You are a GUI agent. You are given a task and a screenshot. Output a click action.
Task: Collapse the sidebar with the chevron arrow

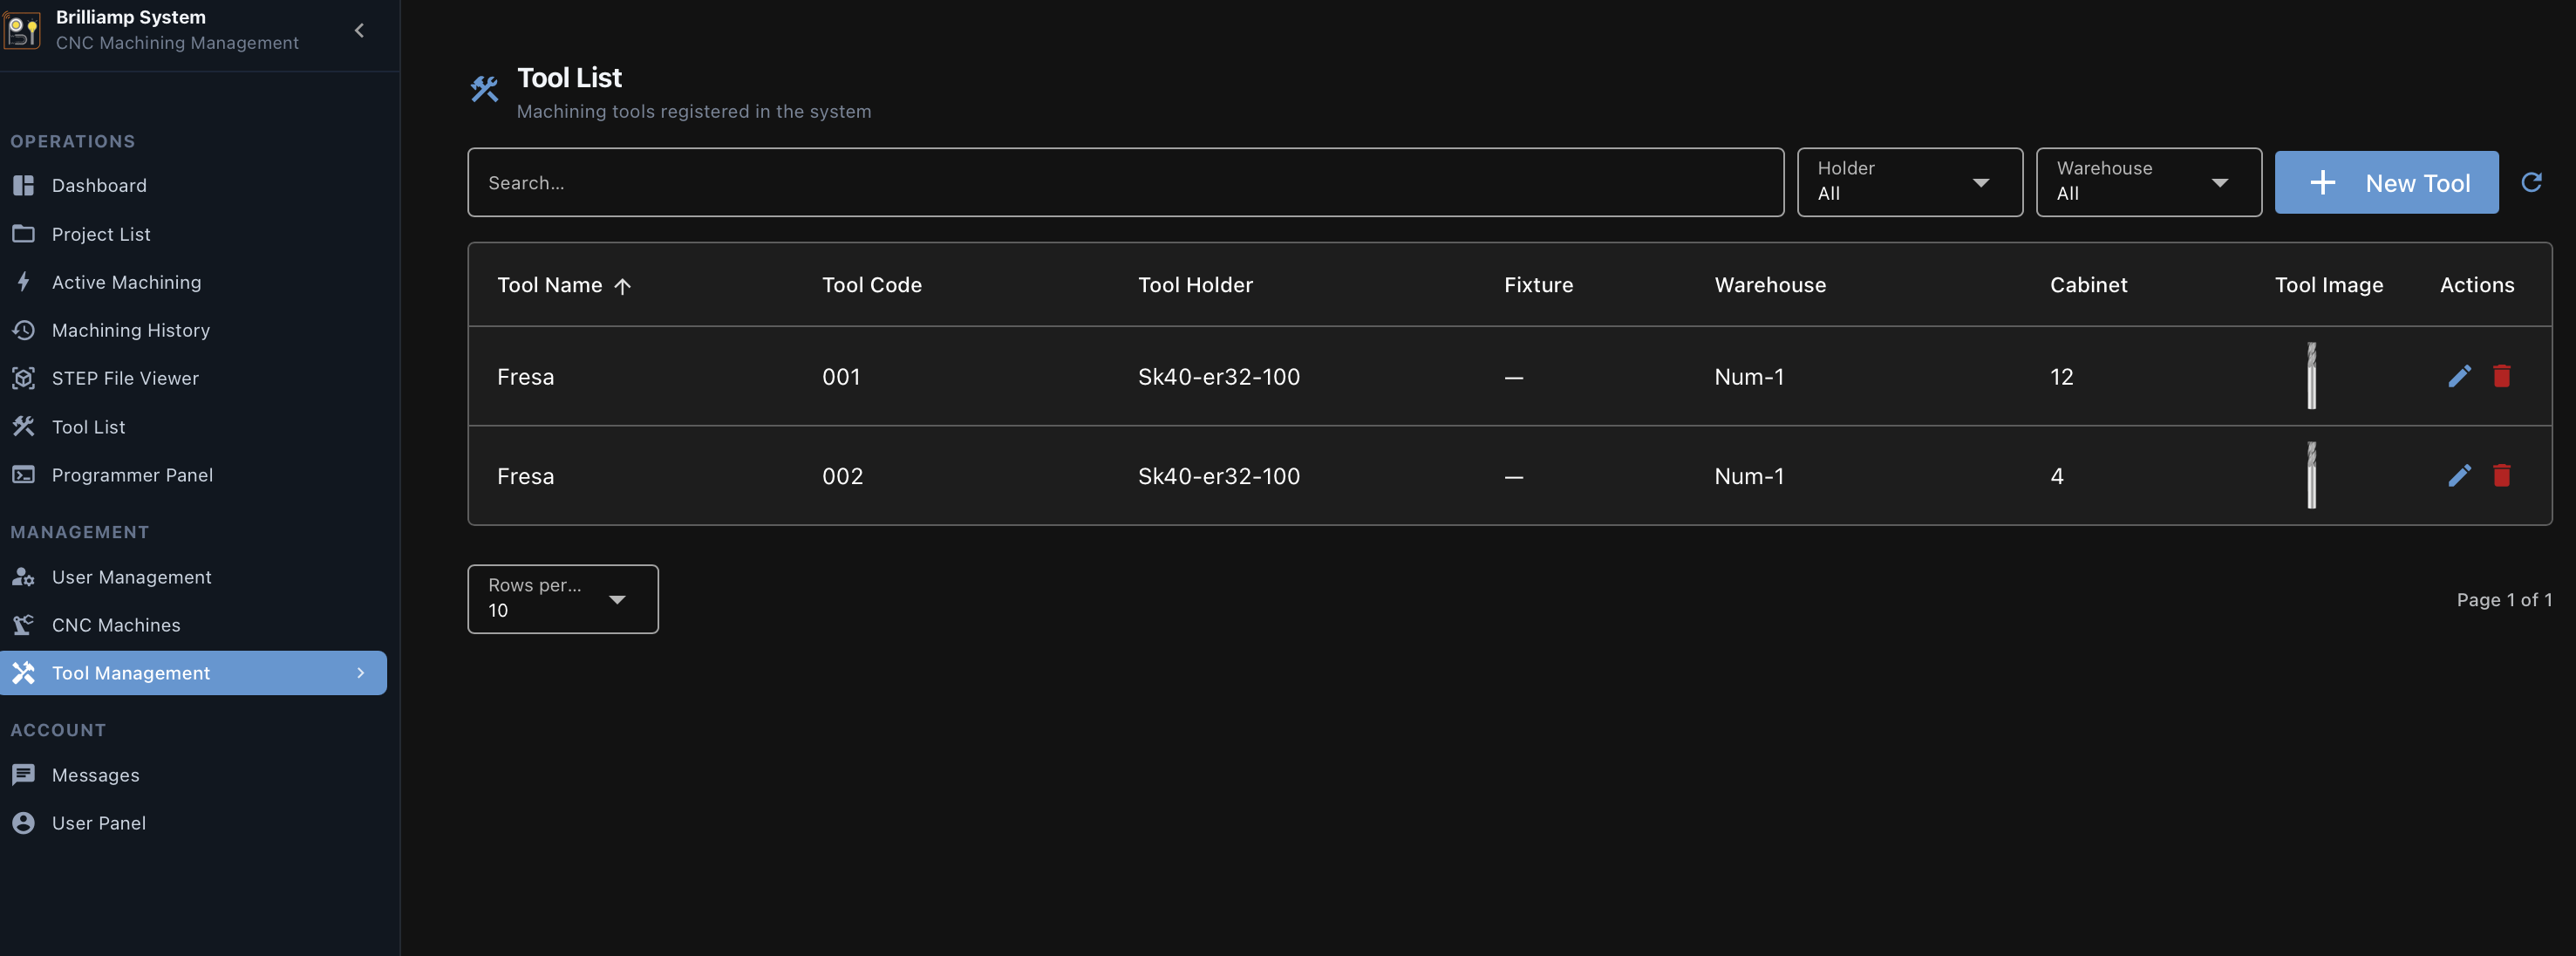(359, 30)
